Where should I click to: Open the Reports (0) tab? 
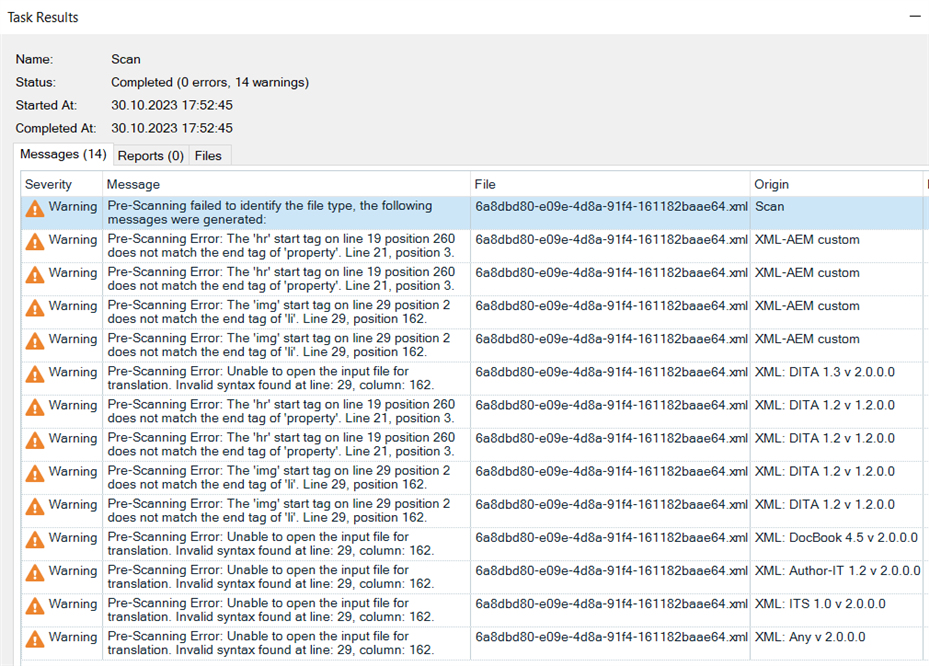point(150,156)
